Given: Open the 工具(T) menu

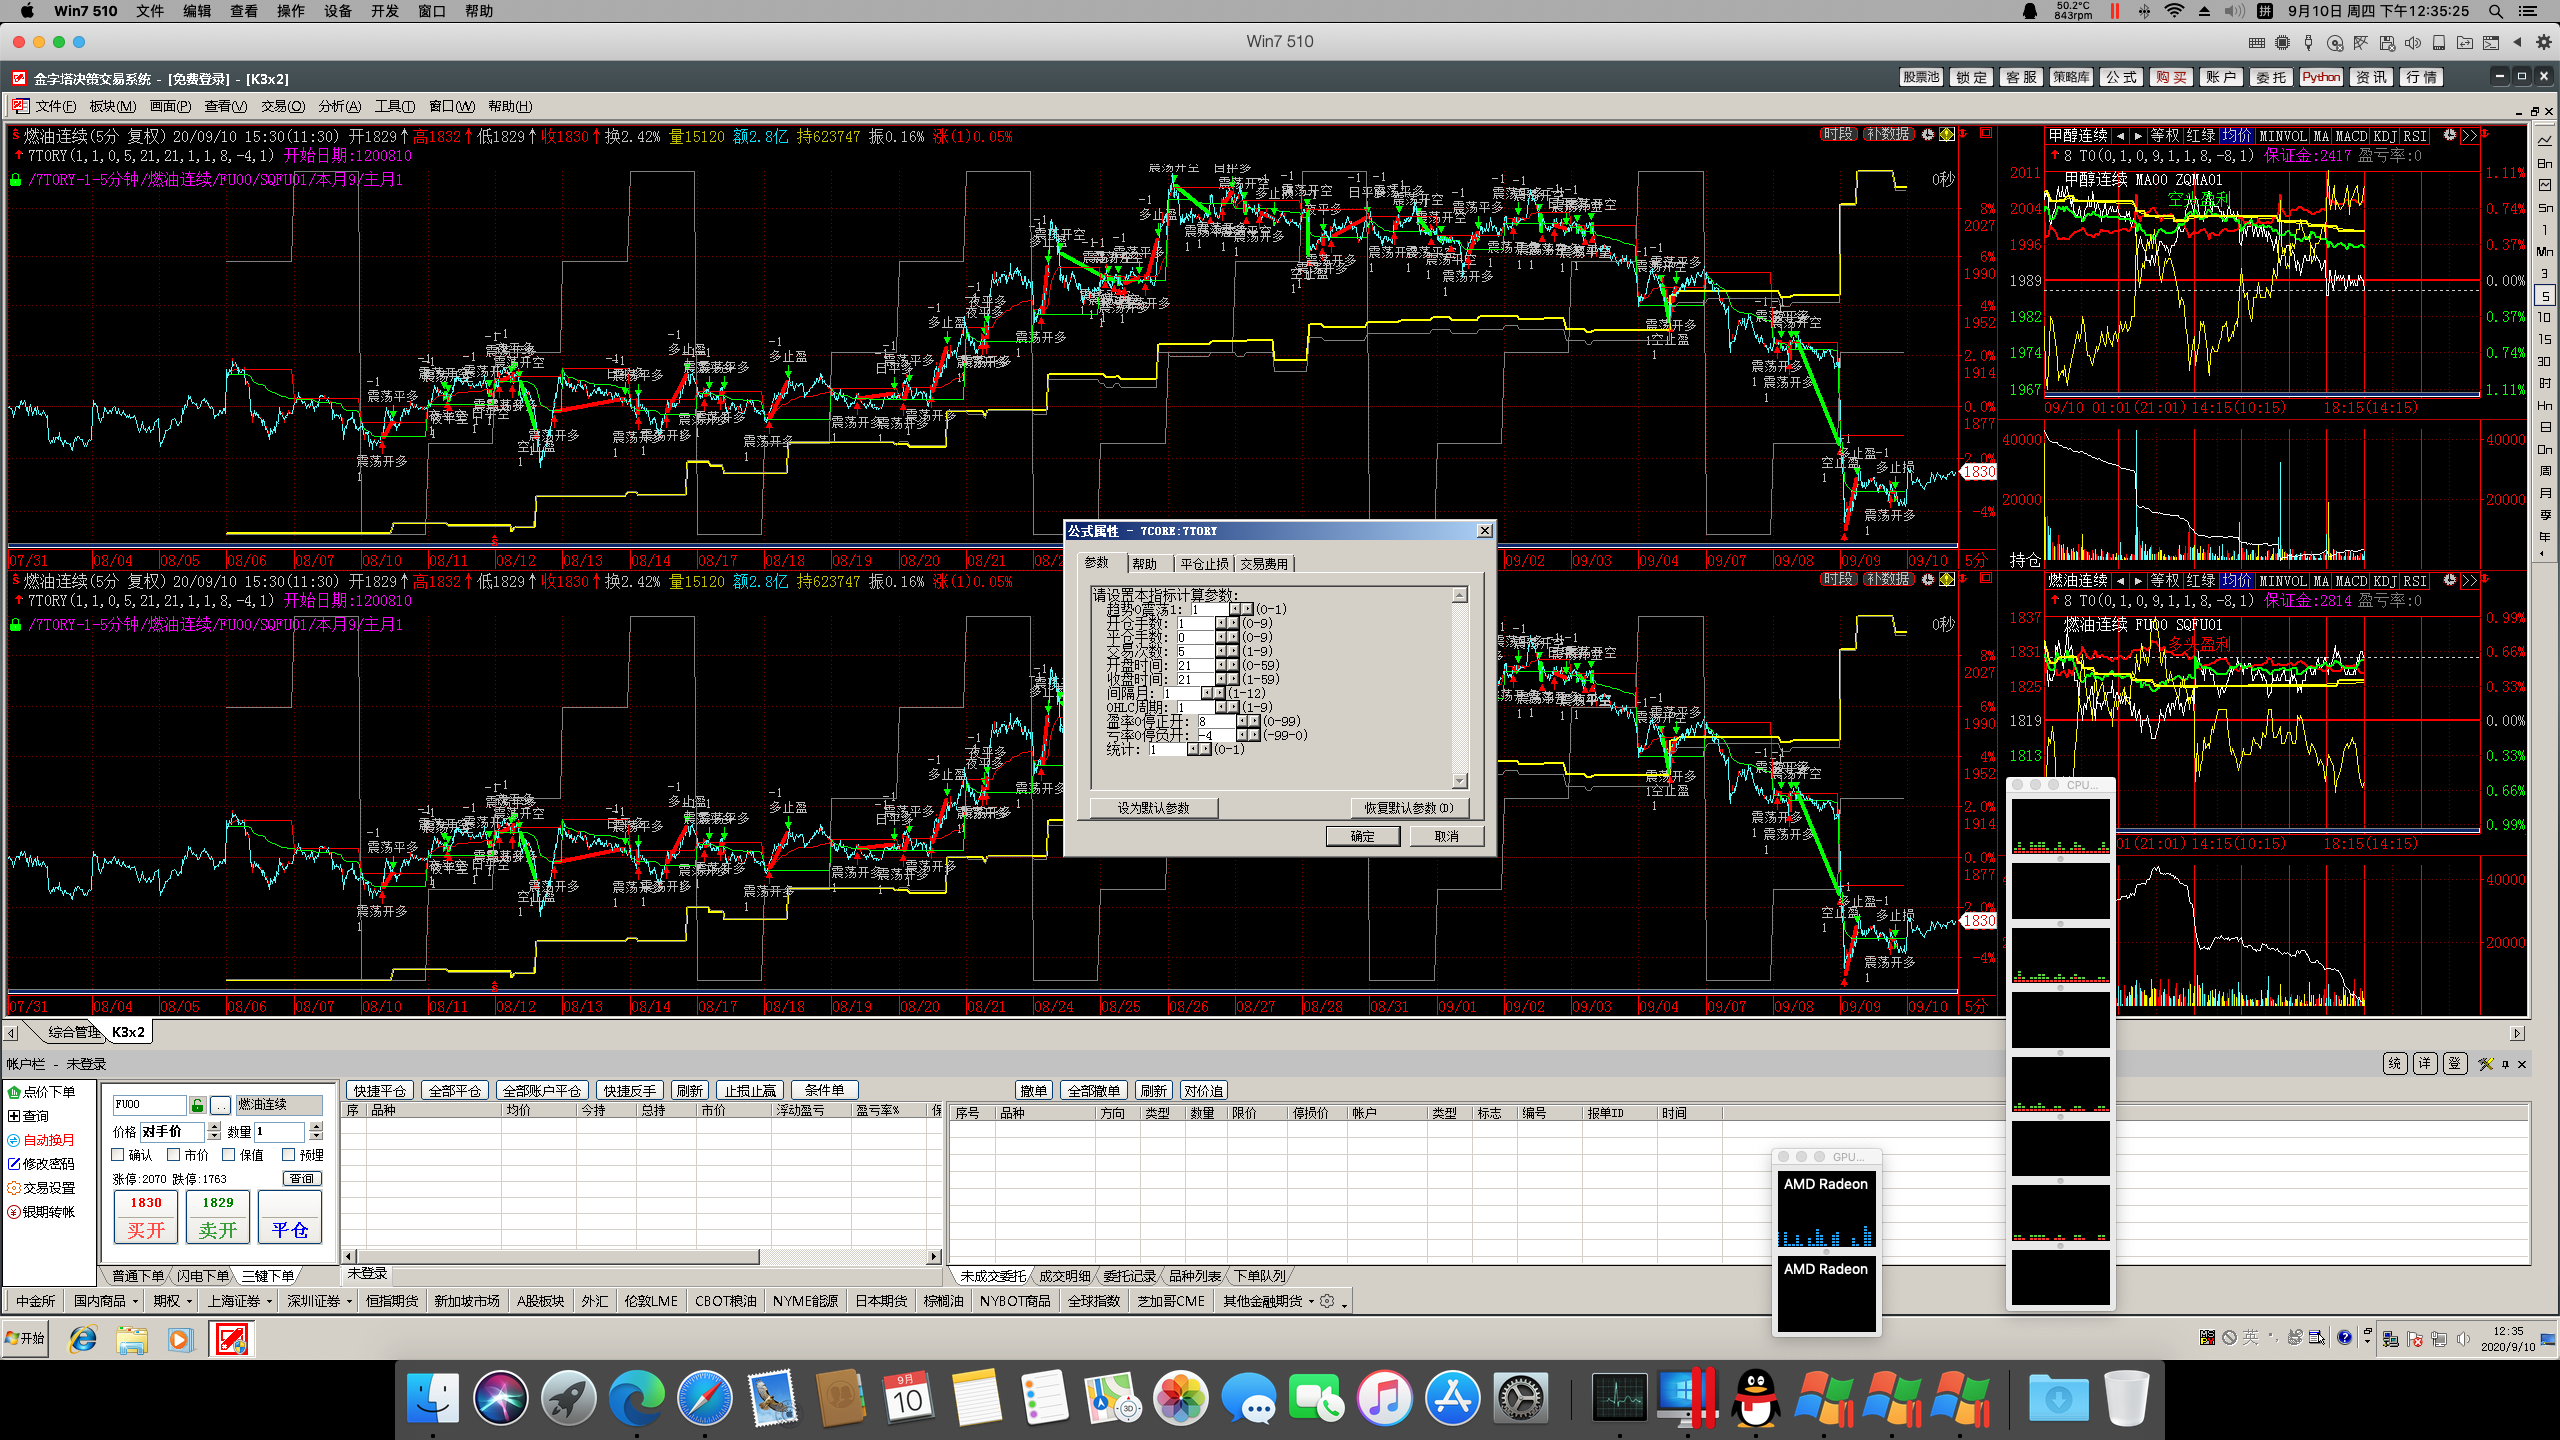Looking at the screenshot, I should (395, 106).
